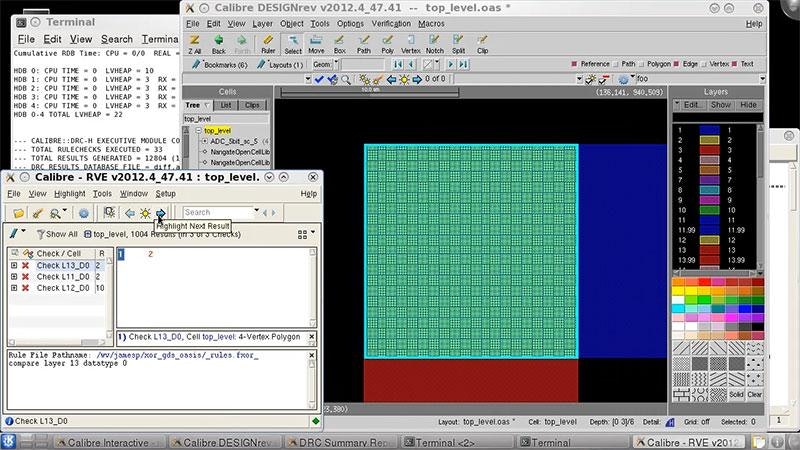This screenshot has width=800, height=450.
Task: Select result number 2 in RVE results list
Action: click(x=151, y=254)
